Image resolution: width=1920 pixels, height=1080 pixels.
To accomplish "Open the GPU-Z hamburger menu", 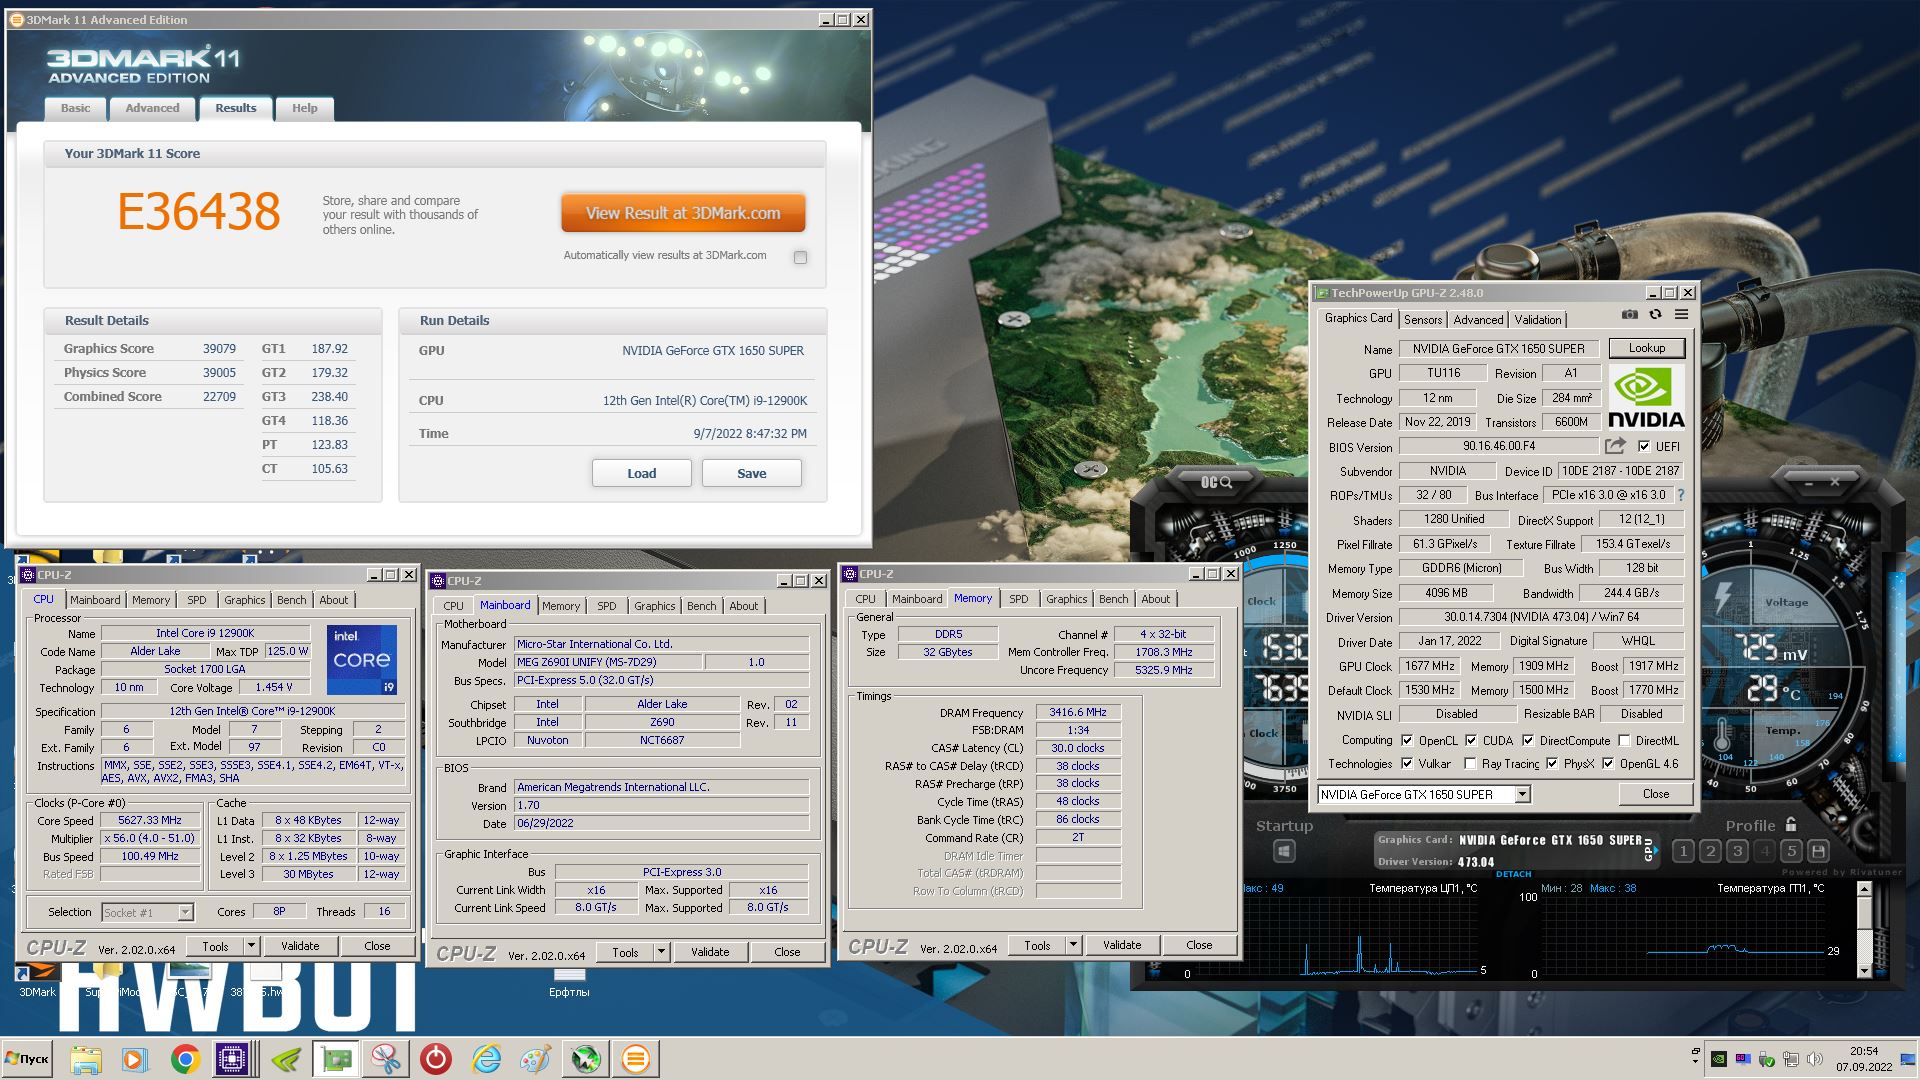I will 1681,314.
